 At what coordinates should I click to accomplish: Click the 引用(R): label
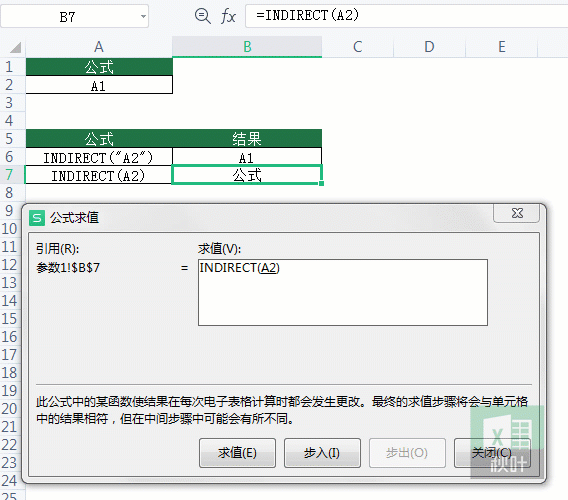click(58, 249)
